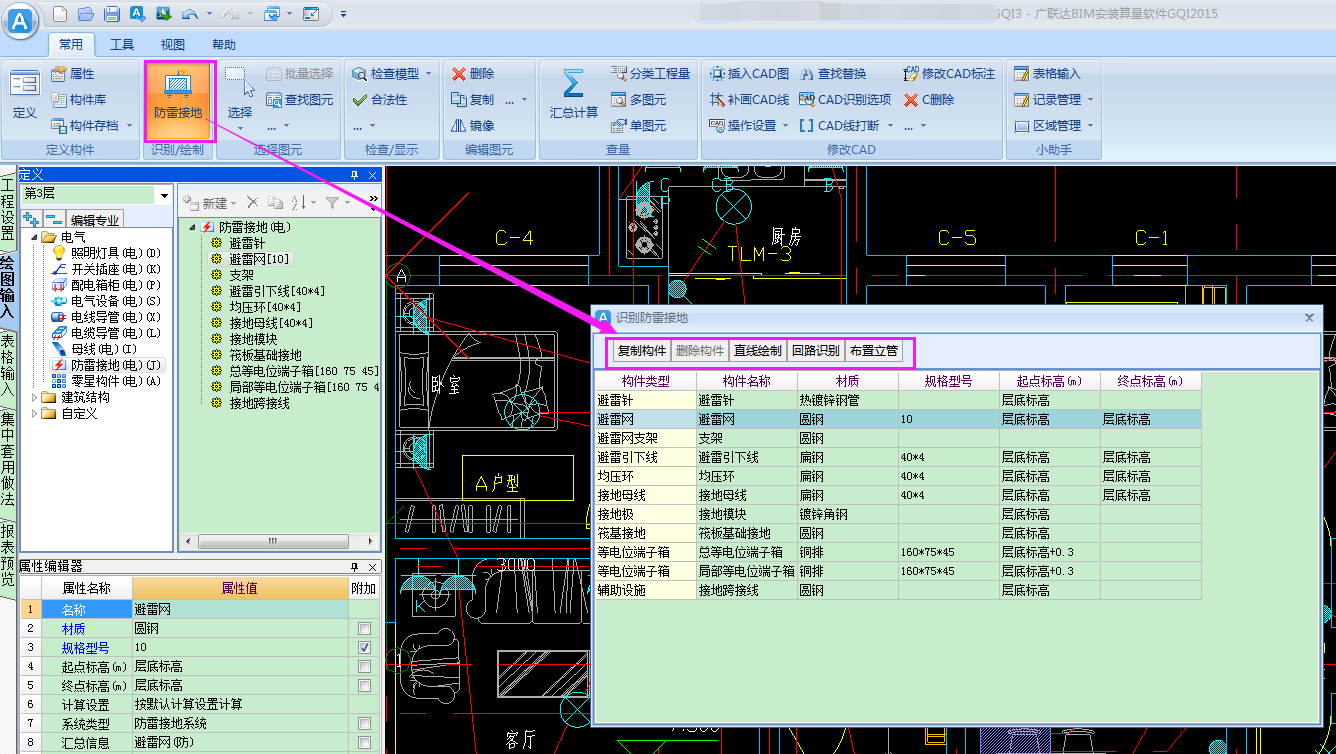
Task: Run 合法性 validity check
Action: click(380, 100)
